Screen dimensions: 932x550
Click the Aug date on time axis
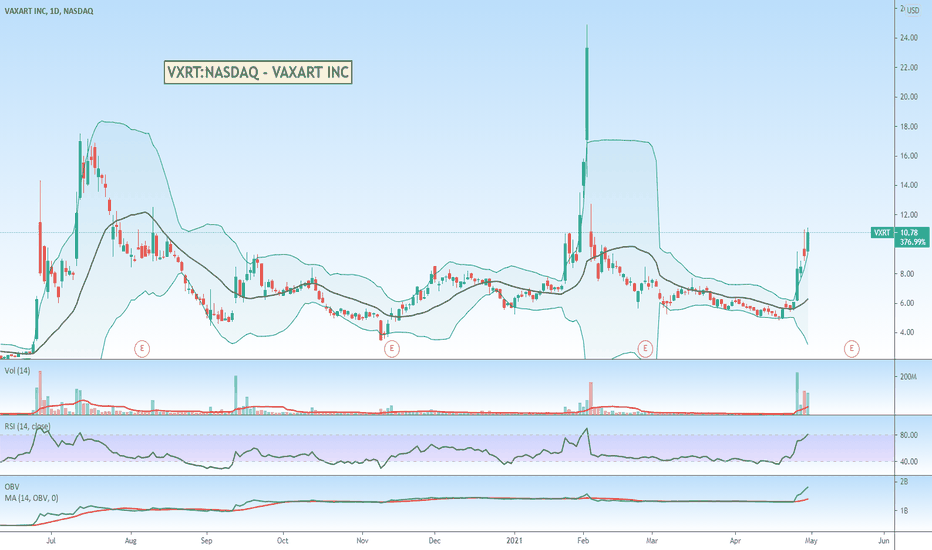(x=131, y=540)
